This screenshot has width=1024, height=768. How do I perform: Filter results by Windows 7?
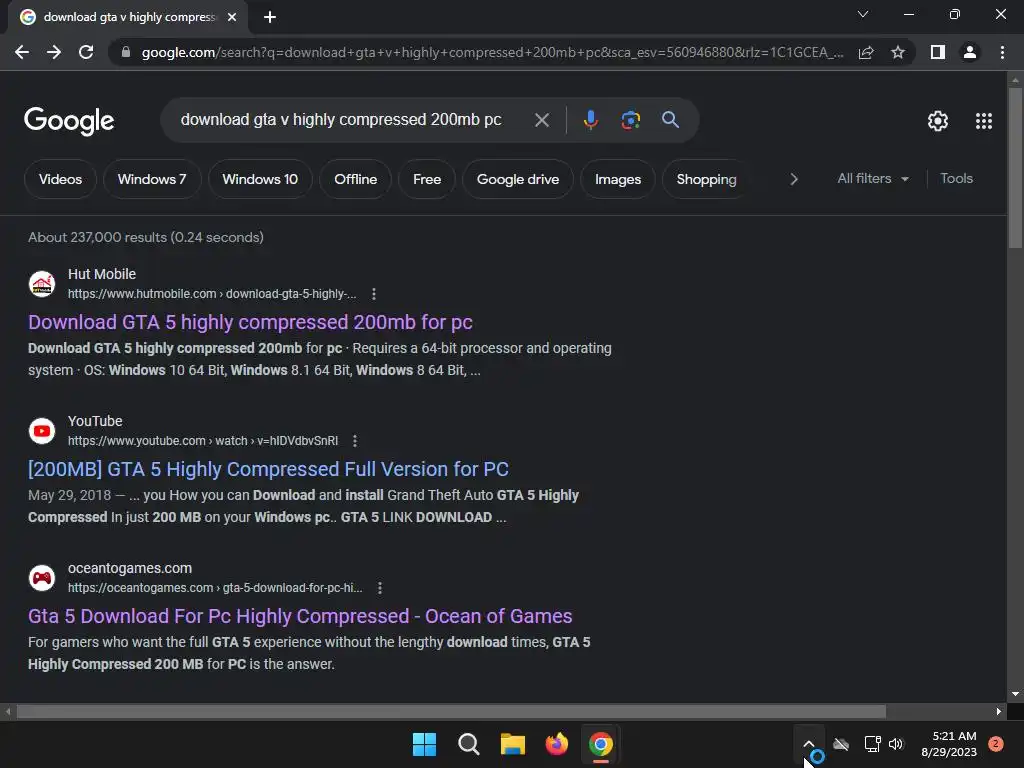click(152, 179)
